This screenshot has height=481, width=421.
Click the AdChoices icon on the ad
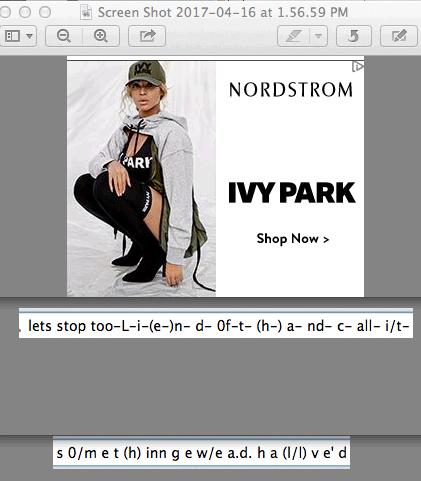coord(357,67)
